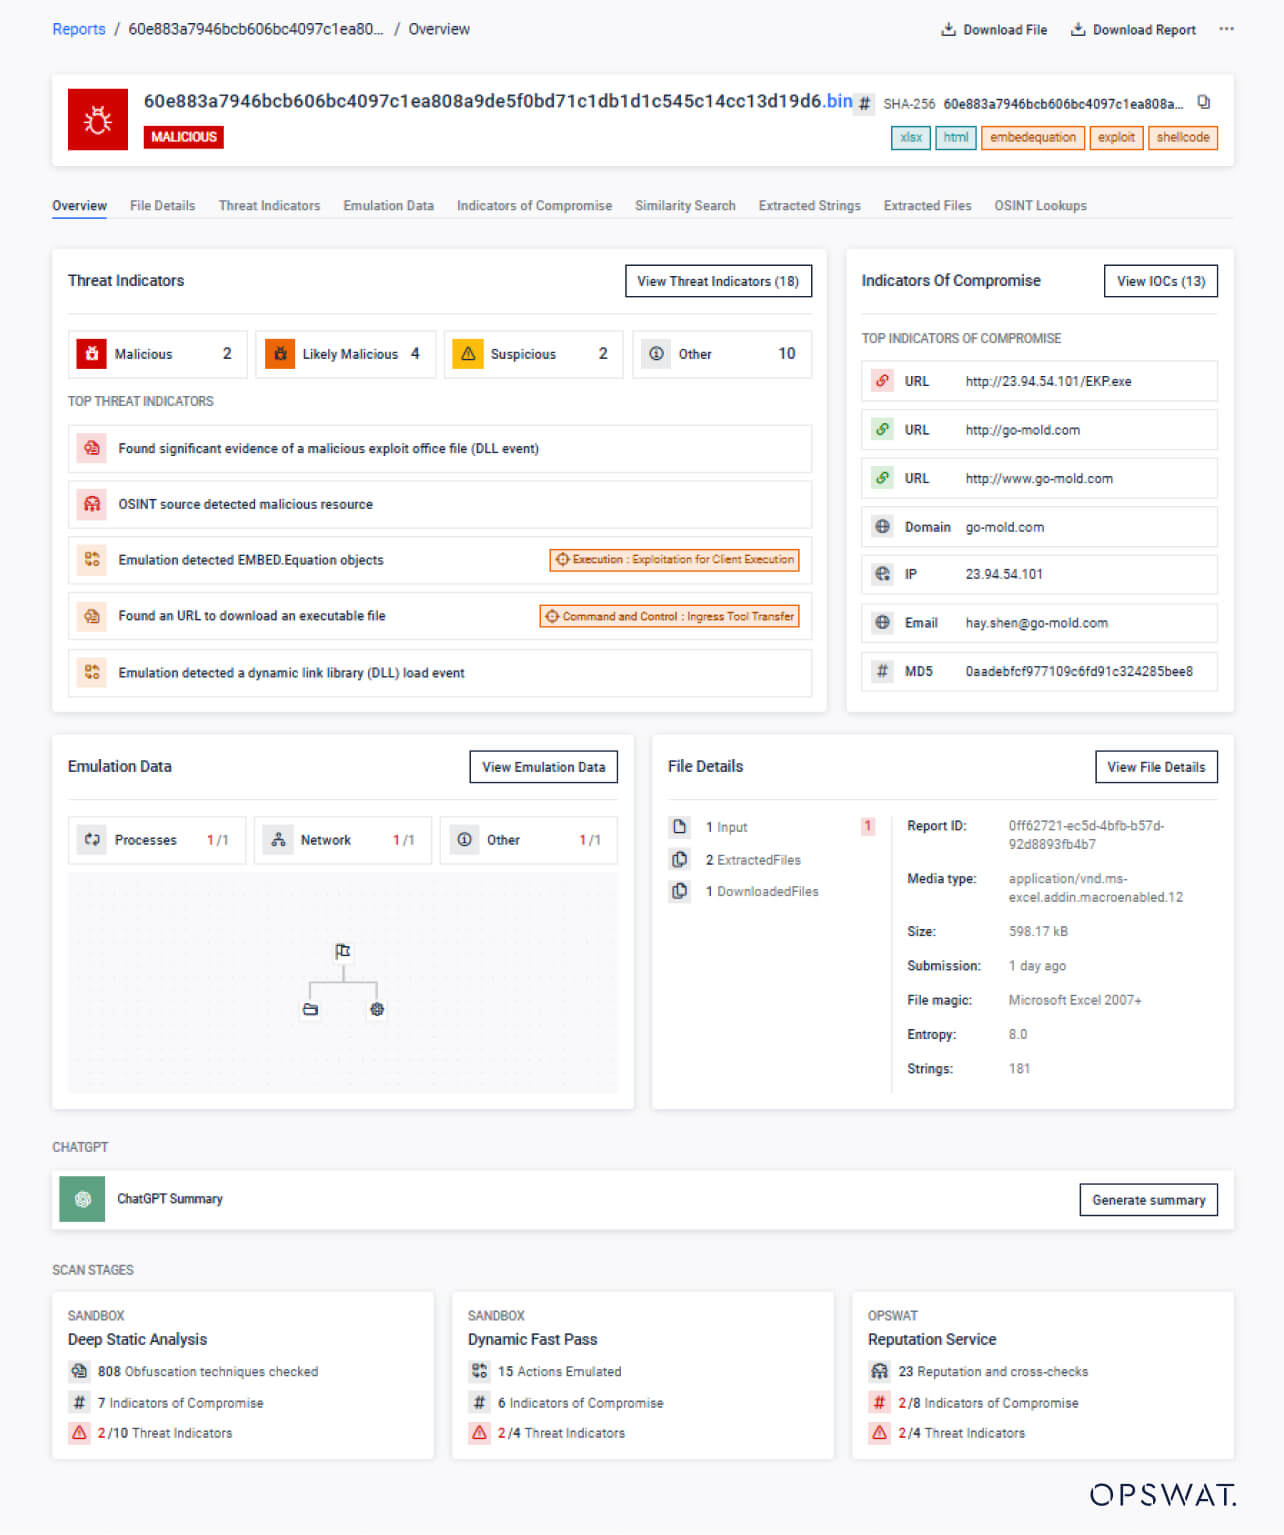The width and height of the screenshot is (1284, 1535).
Task: Click the red malicious bug icon
Action: coord(98,120)
